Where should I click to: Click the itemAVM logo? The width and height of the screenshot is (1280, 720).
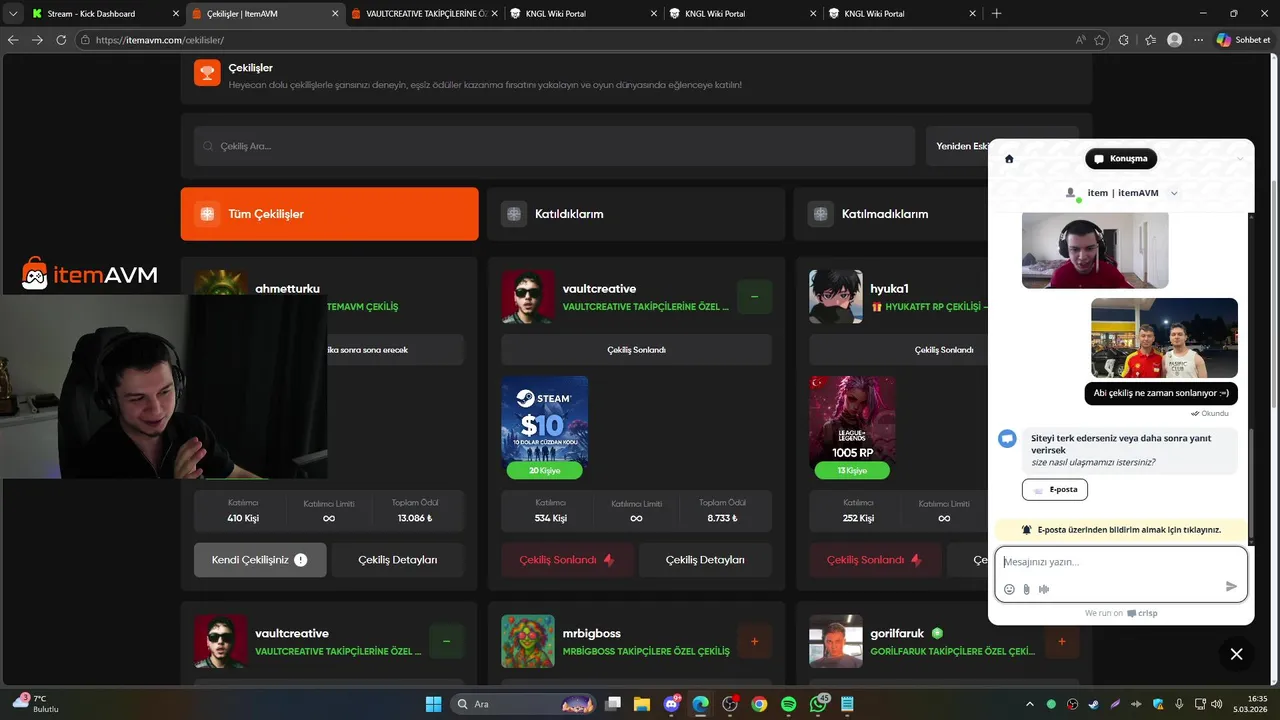[90, 273]
